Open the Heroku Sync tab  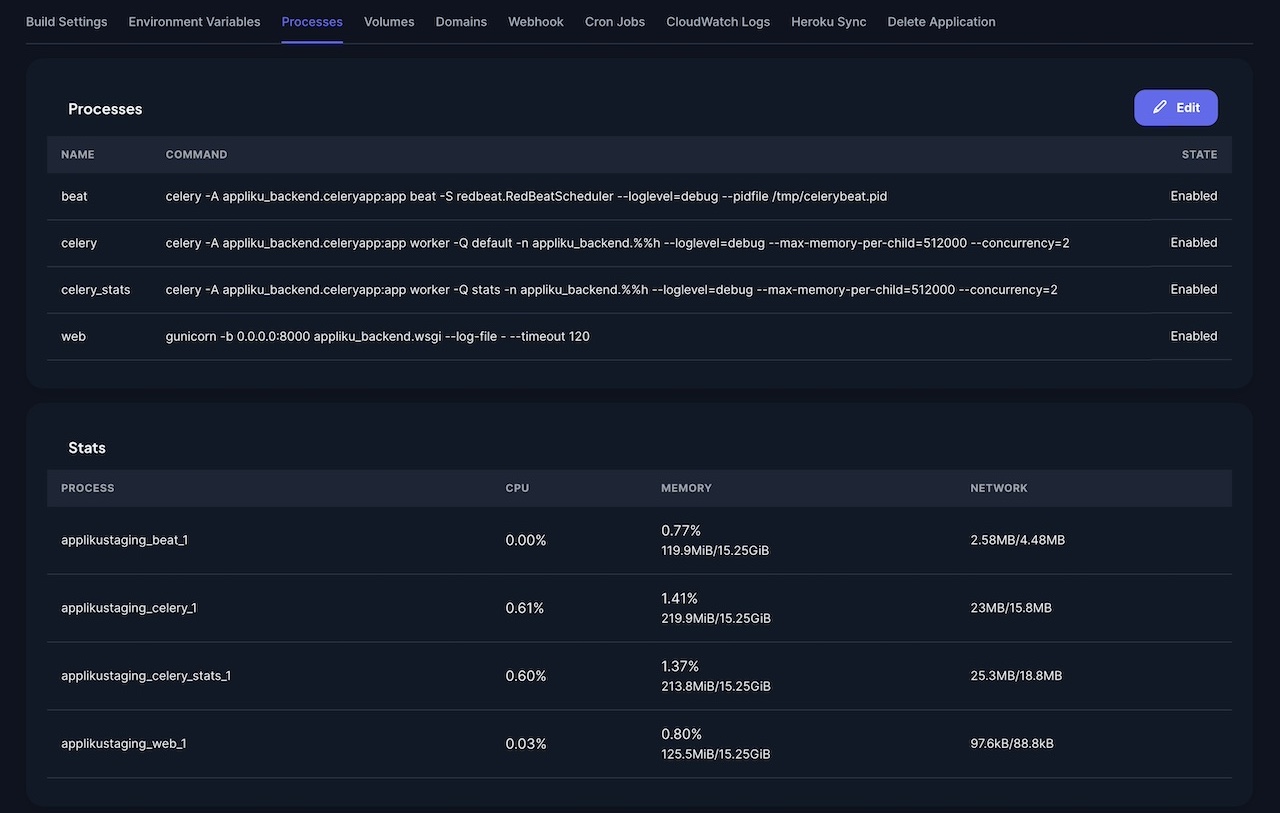coord(829,21)
